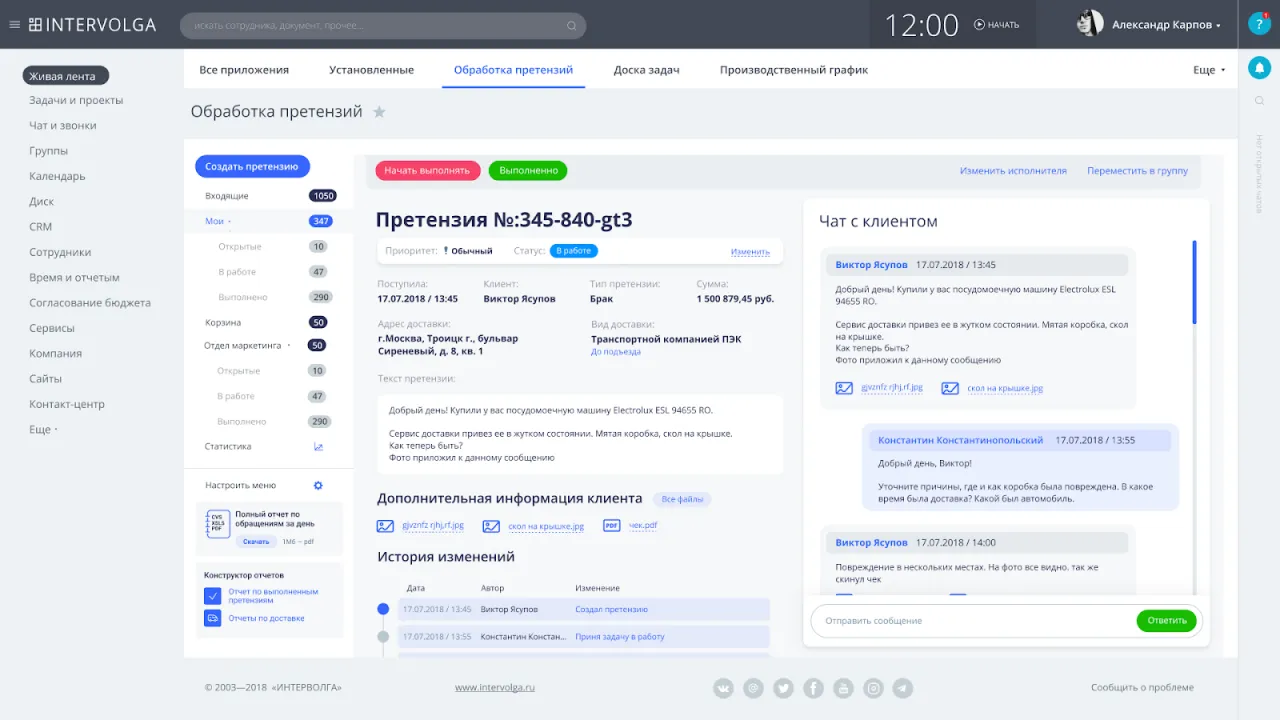Screen dimensions: 1280x720
Task: Click the chart icon next to Статистика
Action: pos(319,447)
